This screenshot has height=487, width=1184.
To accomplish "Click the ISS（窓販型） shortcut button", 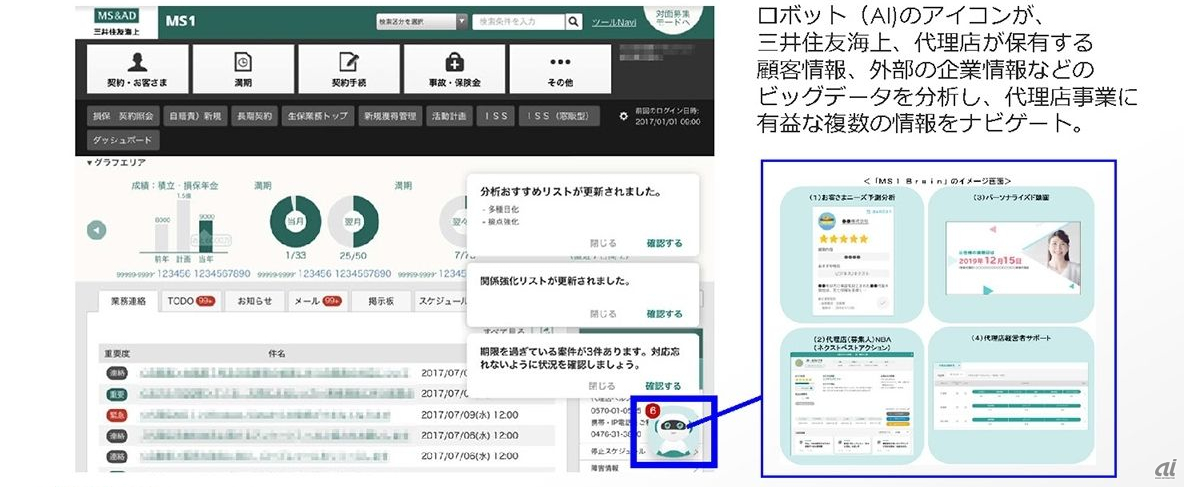I will coord(560,117).
